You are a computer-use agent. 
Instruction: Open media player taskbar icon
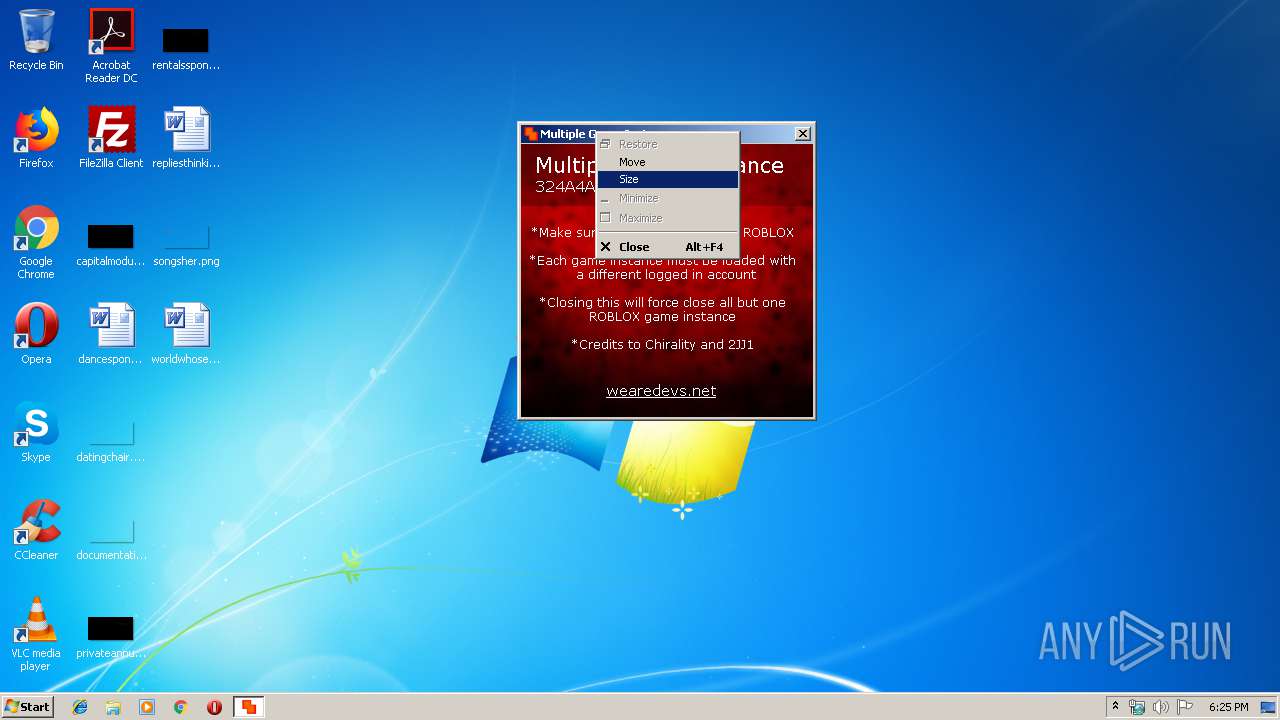click(x=147, y=707)
